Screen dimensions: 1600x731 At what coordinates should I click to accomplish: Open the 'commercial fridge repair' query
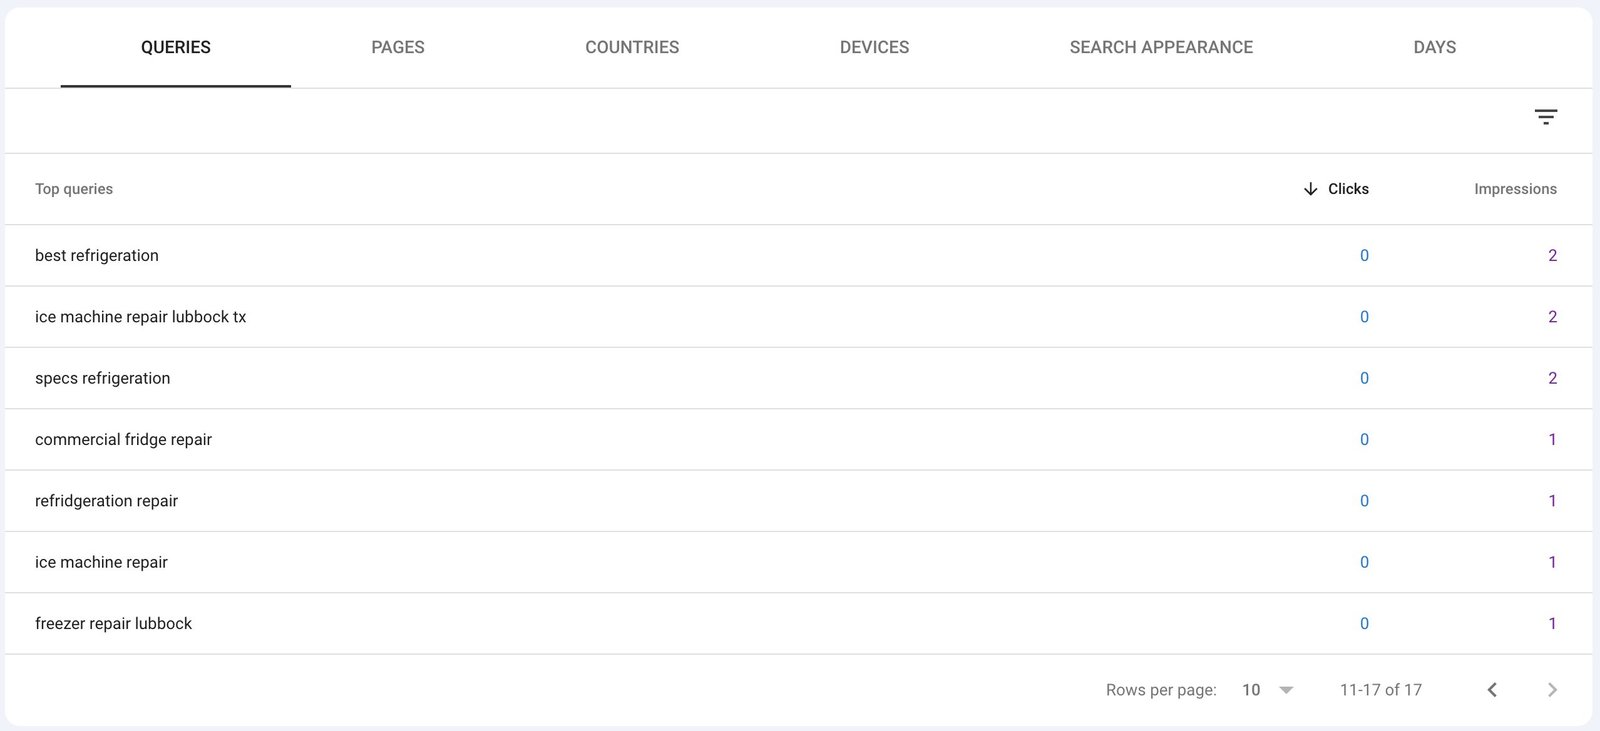coord(123,440)
